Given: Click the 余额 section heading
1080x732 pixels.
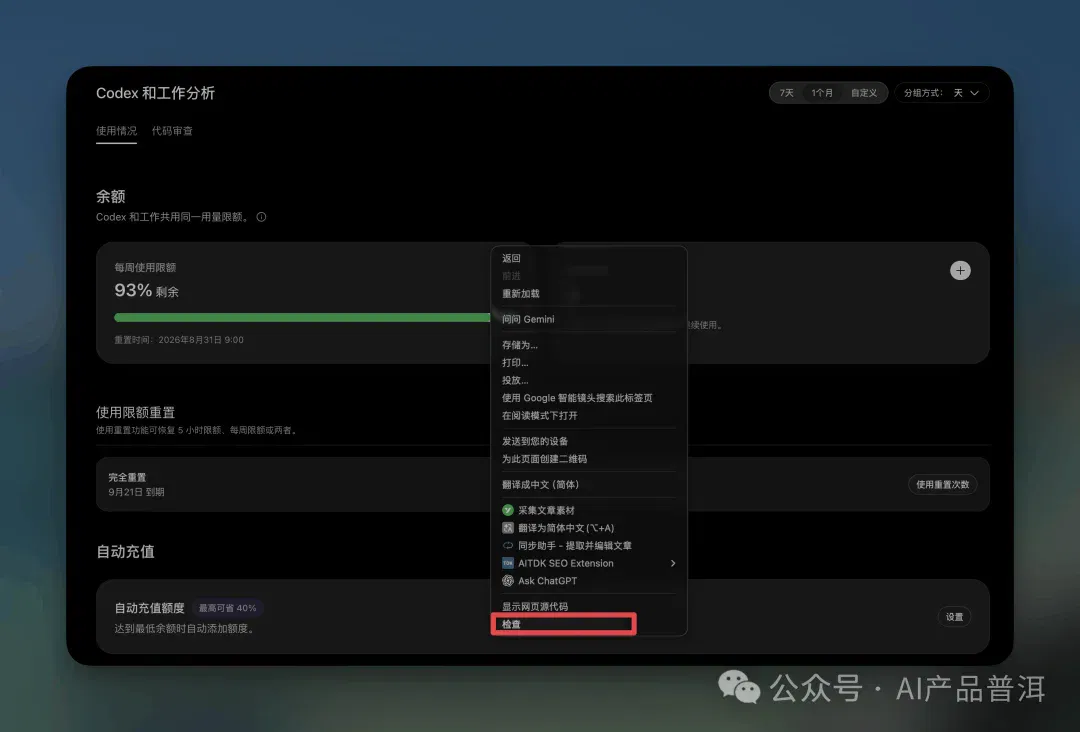Looking at the screenshot, I should [110, 197].
